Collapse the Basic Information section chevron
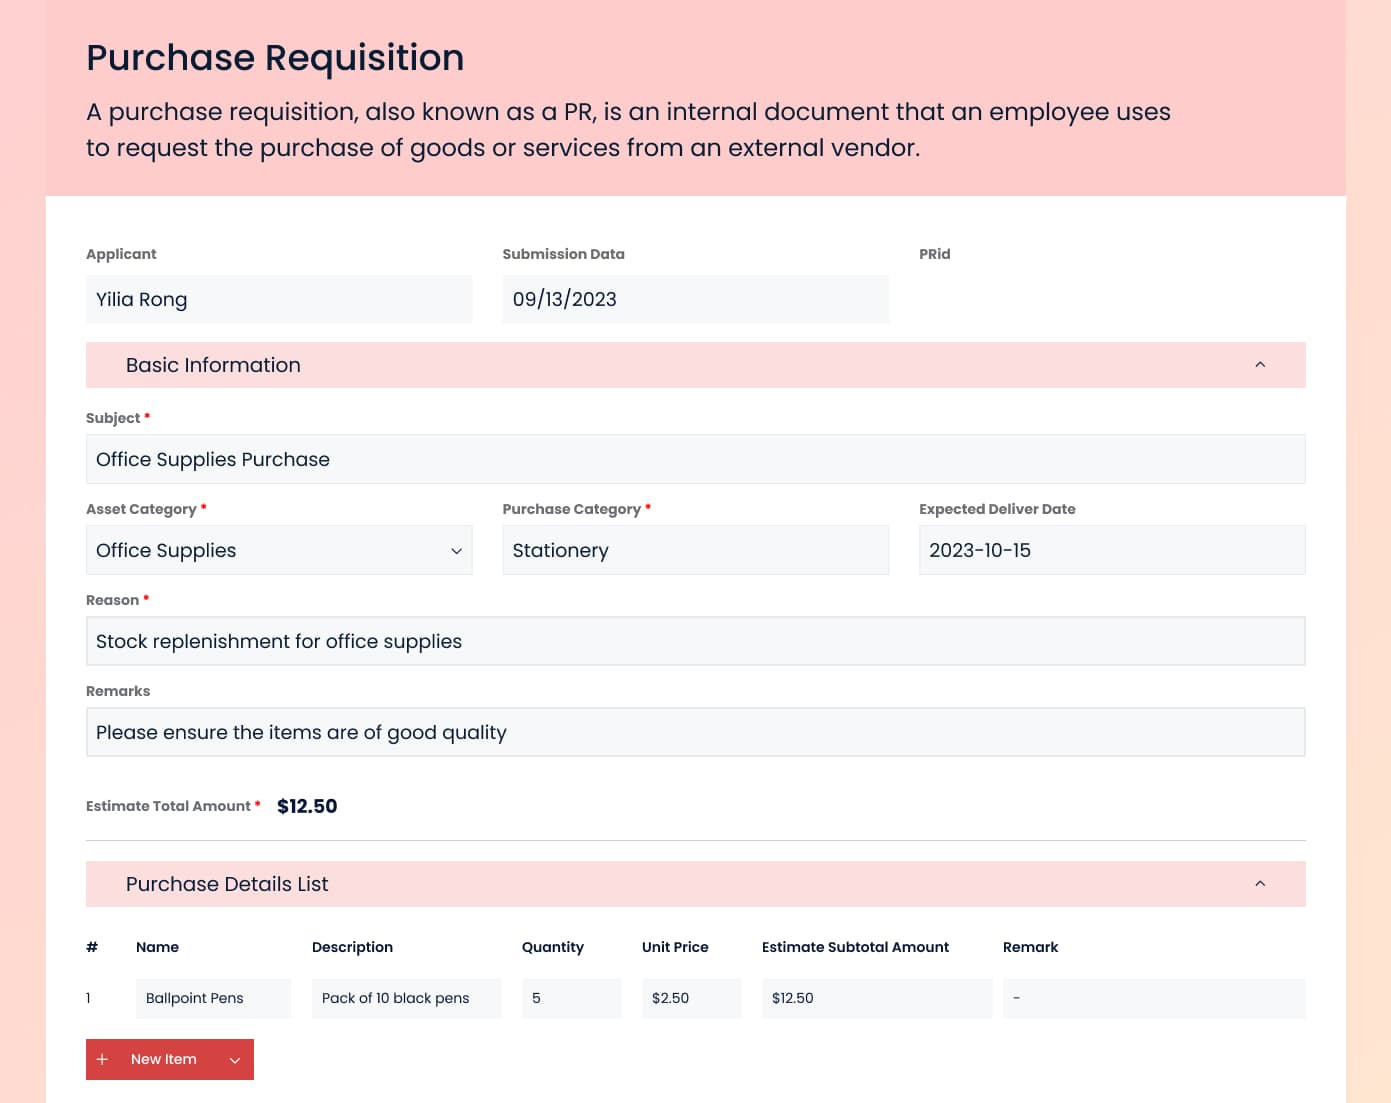This screenshot has height=1103, width=1391. tap(1260, 365)
